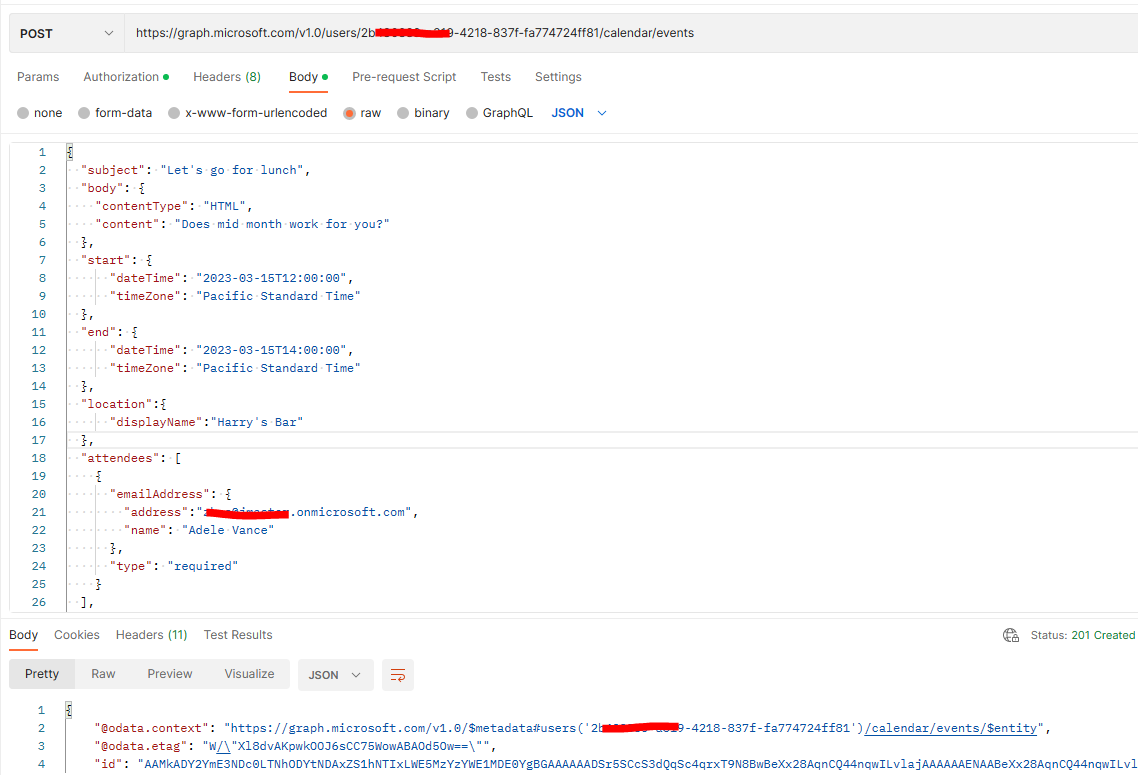Open the JSON body format dropdown
The image size is (1138, 775).
click(x=578, y=113)
